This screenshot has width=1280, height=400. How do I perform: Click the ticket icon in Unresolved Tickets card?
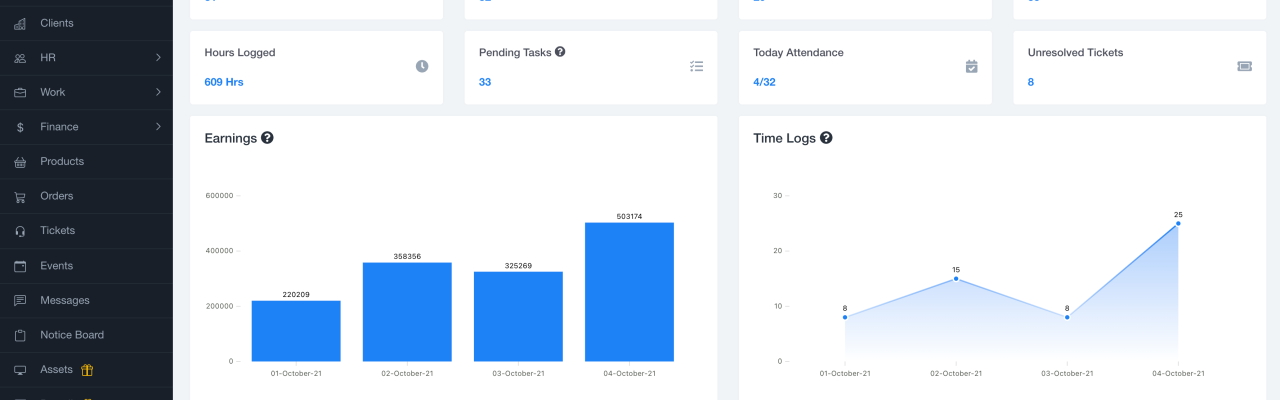tap(1245, 66)
